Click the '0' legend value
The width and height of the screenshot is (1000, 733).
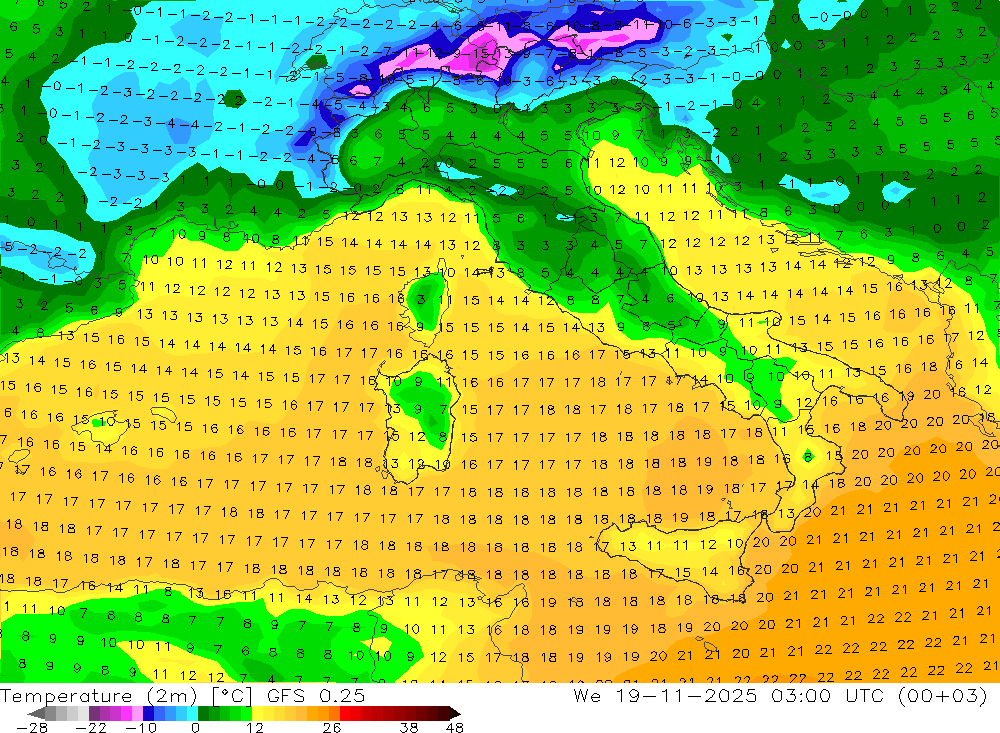coord(195,727)
